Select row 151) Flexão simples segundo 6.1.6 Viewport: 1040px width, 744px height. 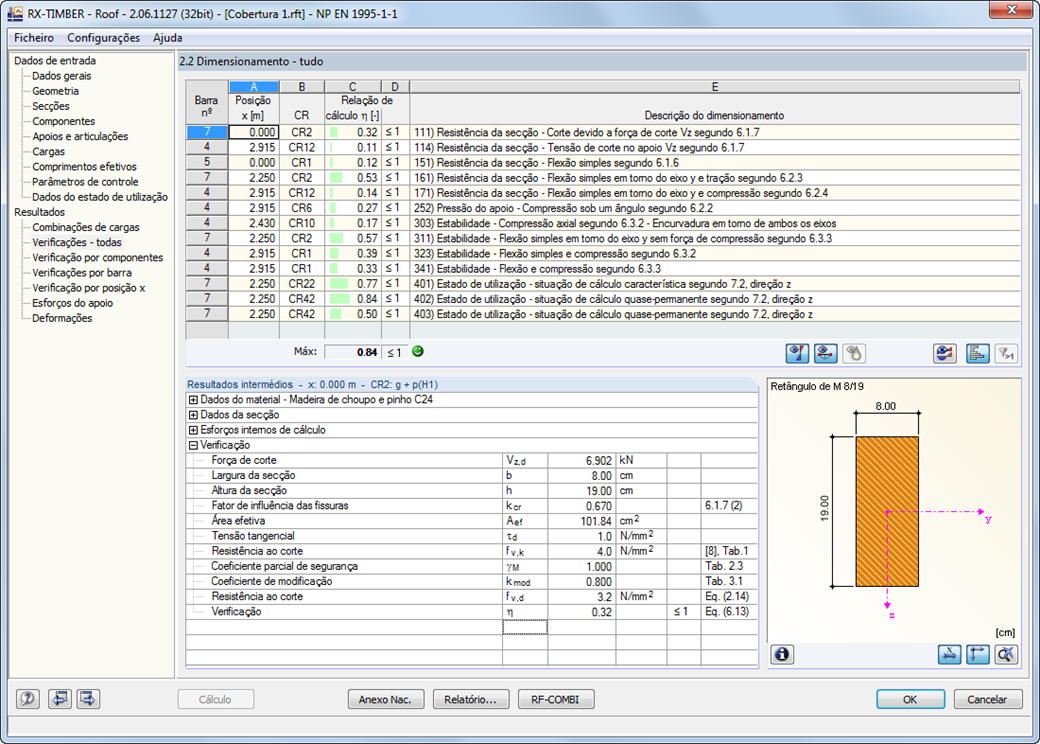603,162
